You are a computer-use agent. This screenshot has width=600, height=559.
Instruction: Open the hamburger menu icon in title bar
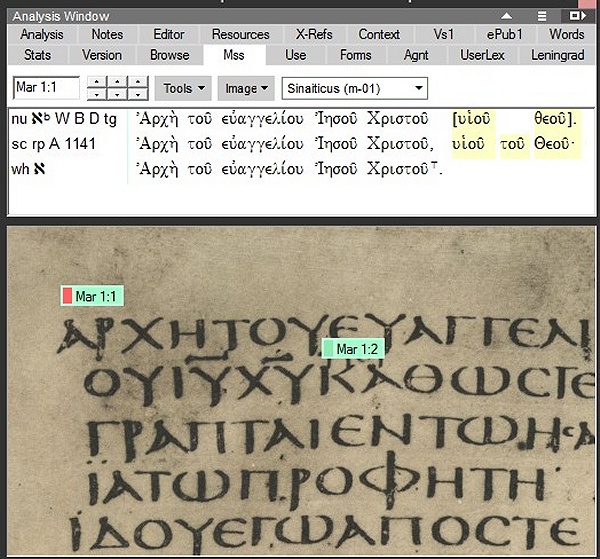click(542, 16)
